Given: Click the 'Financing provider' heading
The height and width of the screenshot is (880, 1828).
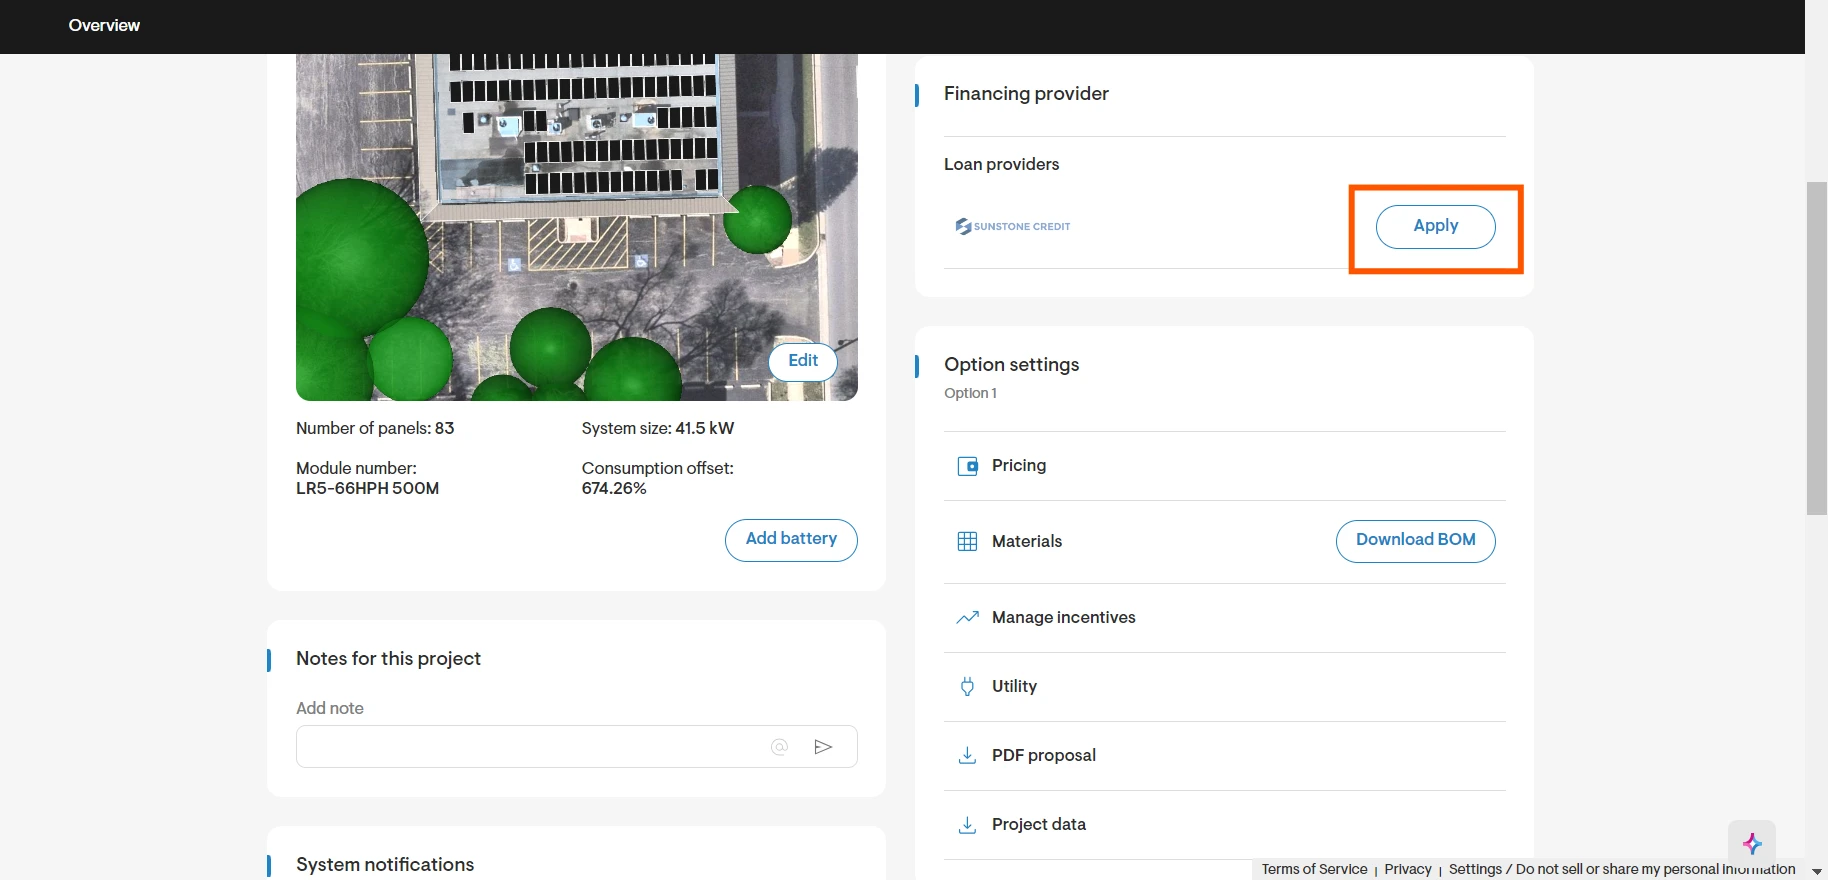Looking at the screenshot, I should [x=1026, y=94].
